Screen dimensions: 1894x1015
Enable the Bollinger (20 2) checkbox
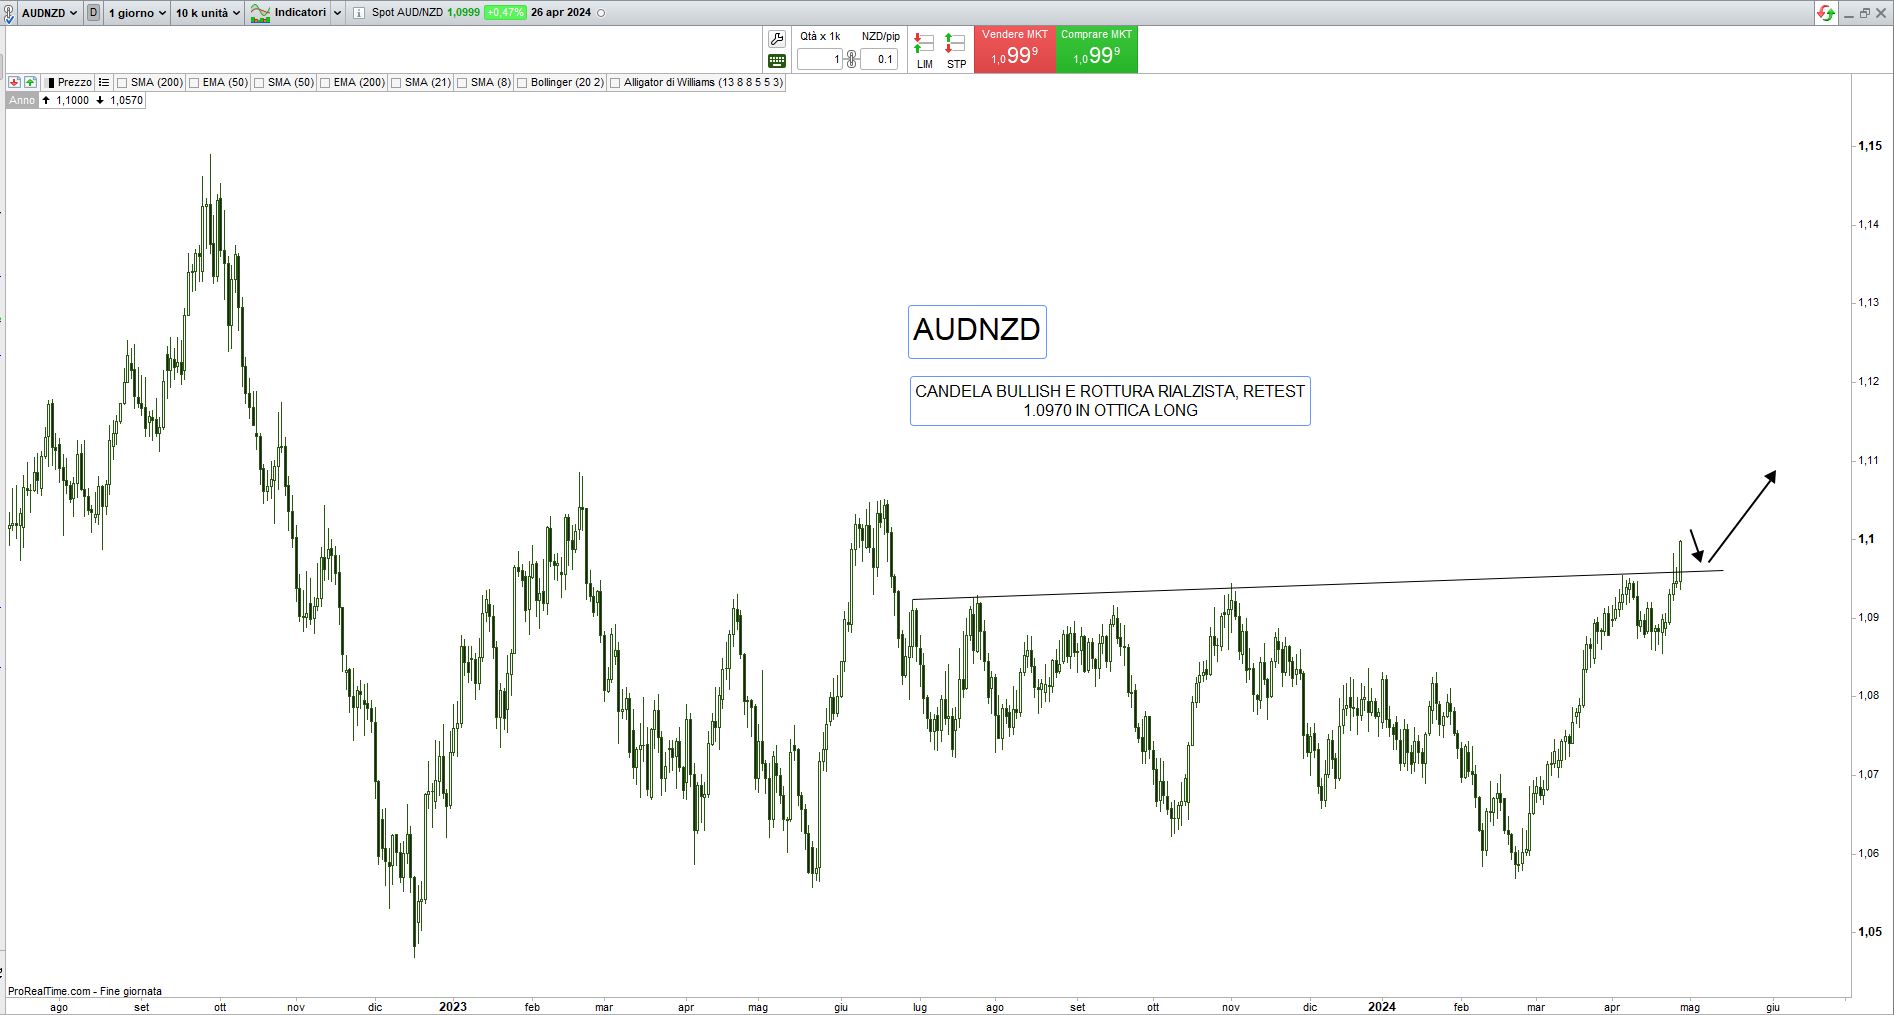click(522, 83)
